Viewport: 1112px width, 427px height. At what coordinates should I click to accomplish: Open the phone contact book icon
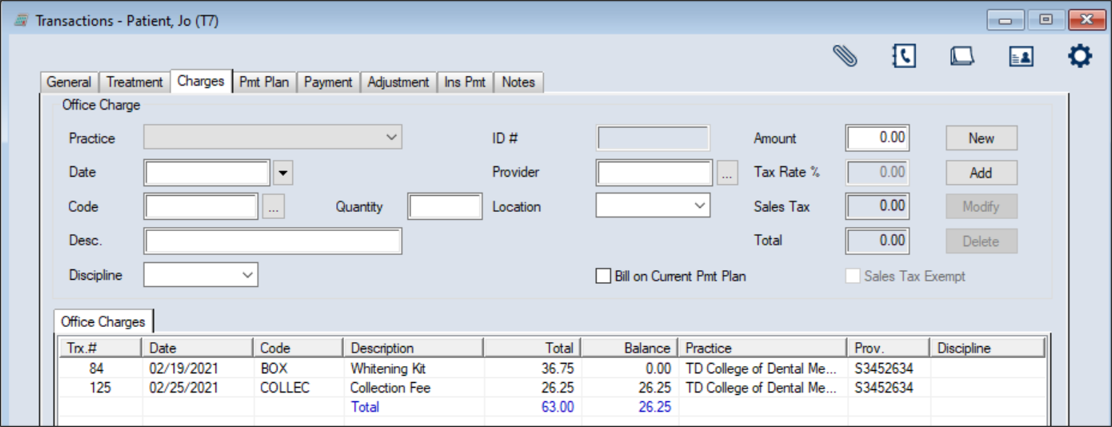pyautogui.click(x=903, y=56)
